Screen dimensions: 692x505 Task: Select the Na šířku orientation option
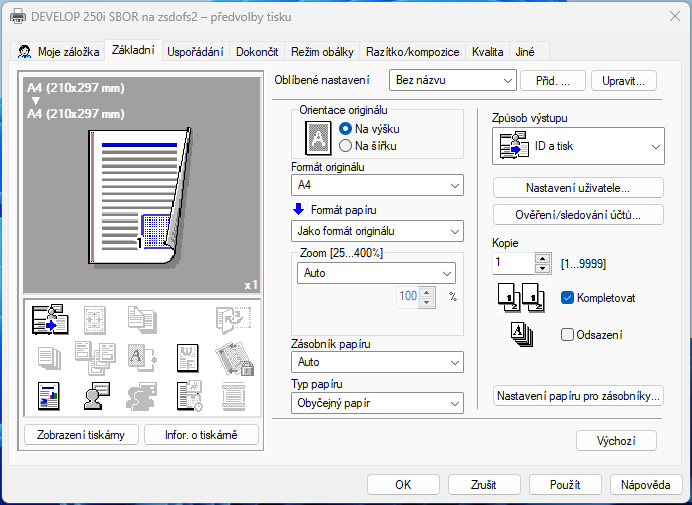point(346,146)
